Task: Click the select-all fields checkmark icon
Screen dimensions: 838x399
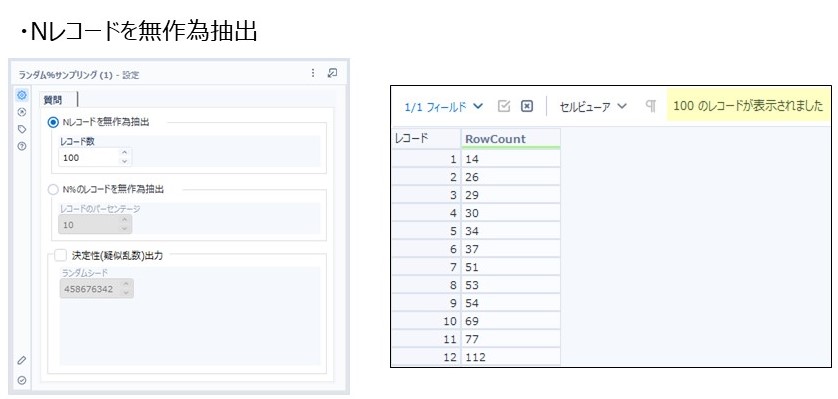Action: pyautogui.click(x=504, y=106)
